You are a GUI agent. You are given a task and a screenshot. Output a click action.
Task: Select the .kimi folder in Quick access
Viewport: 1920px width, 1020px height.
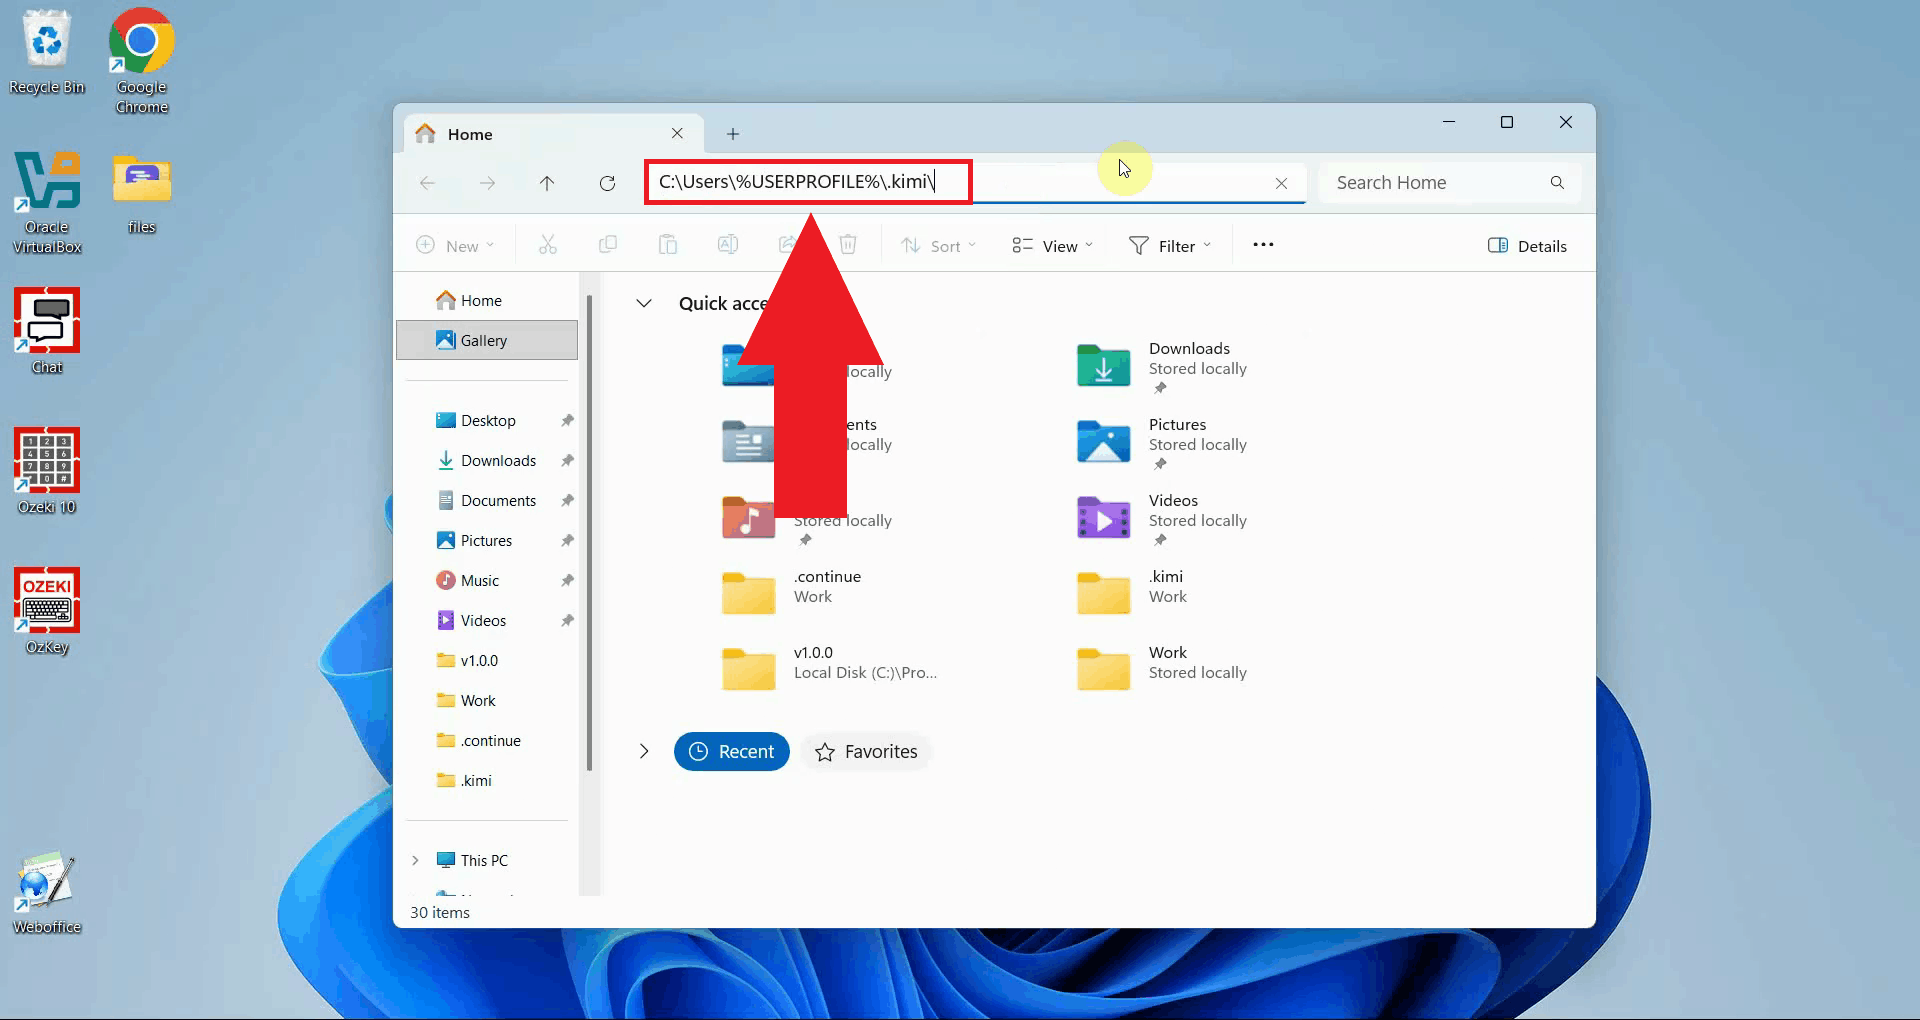point(1133,592)
